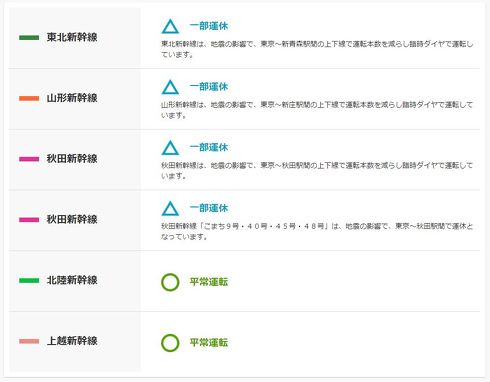Click the dark green color bar beside 東北新幹線
The image size is (490, 382).
(x=29, y=38)
